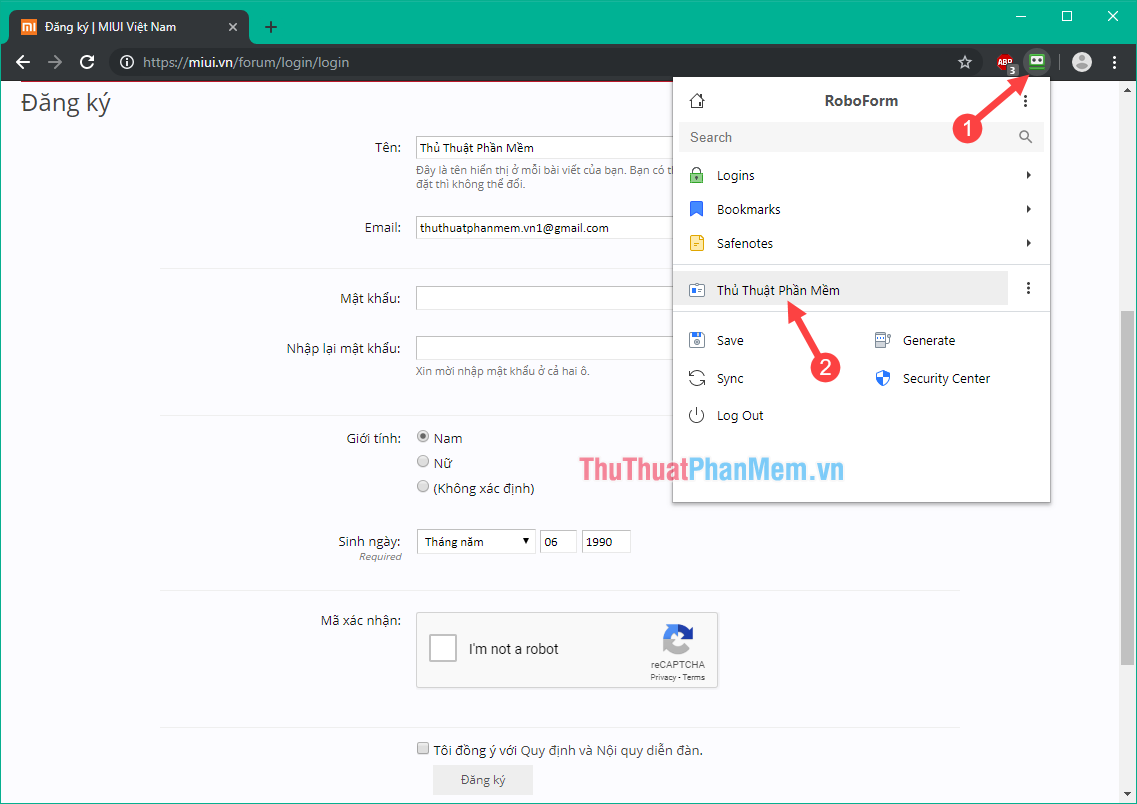Switch to the Đăng ký MIUI Việt Nam tab
Screen dimensions: 1137x804
120,27
